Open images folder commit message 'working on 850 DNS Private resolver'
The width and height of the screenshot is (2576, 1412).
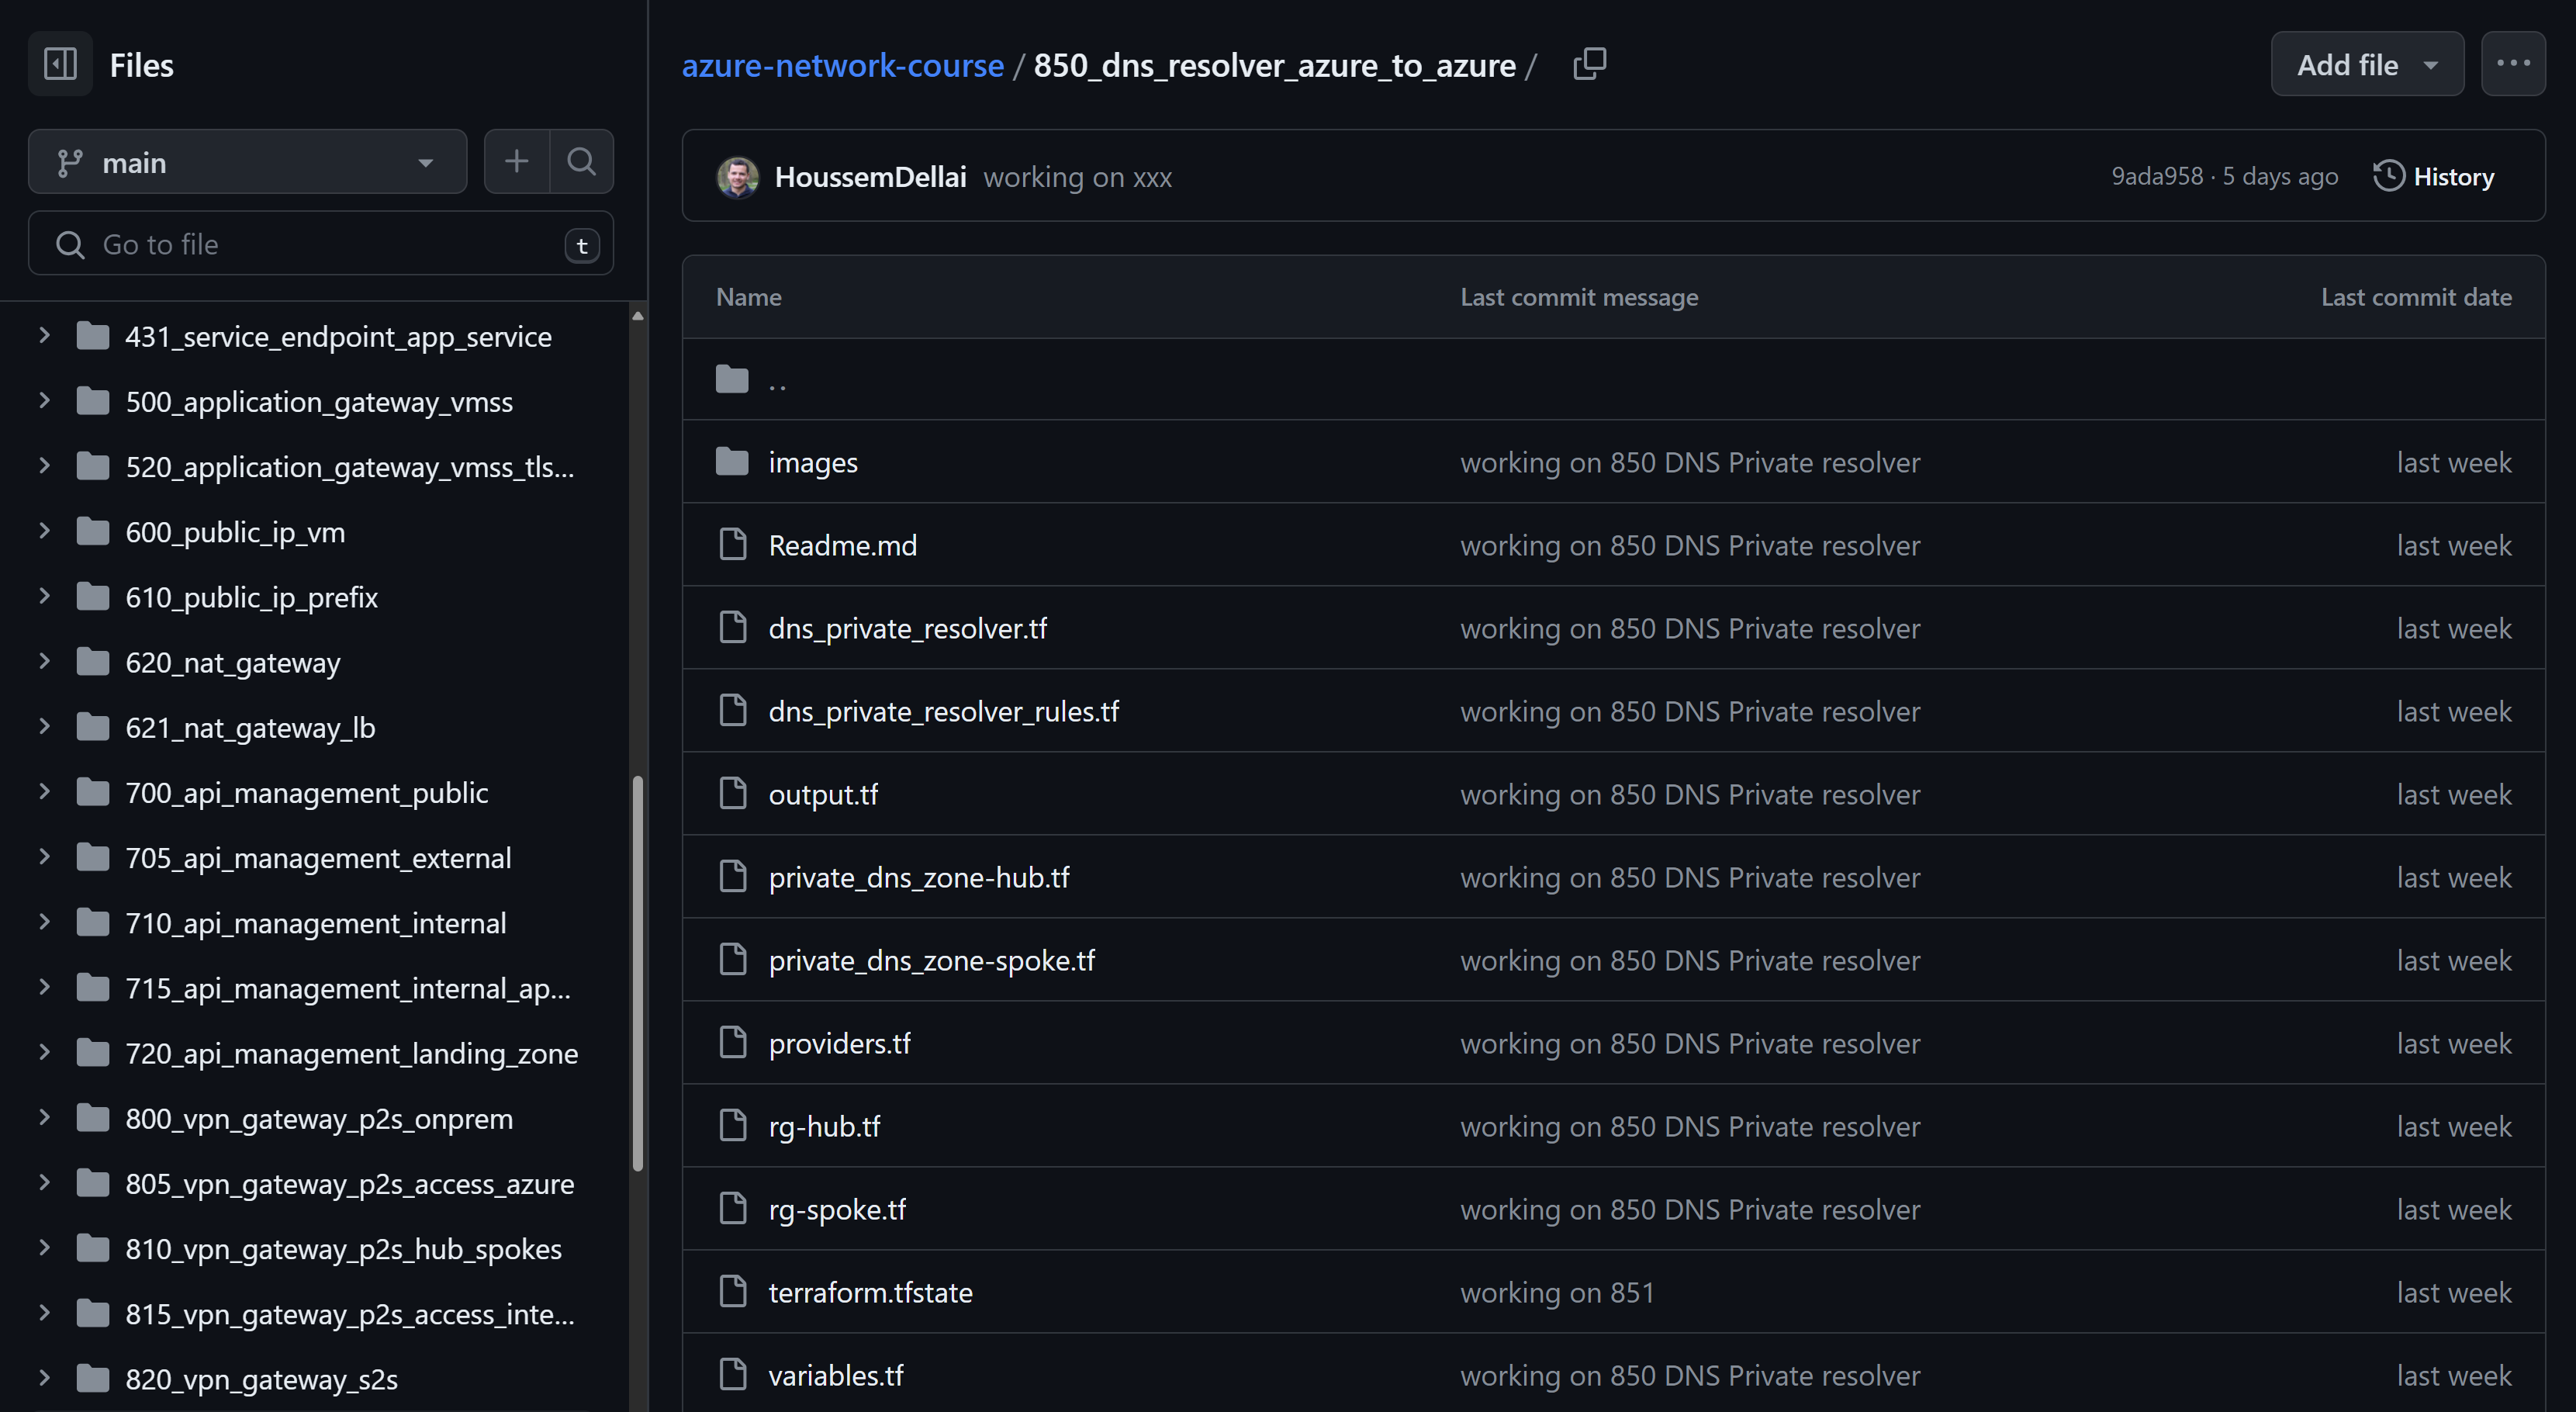click(x=1690, y=462)
